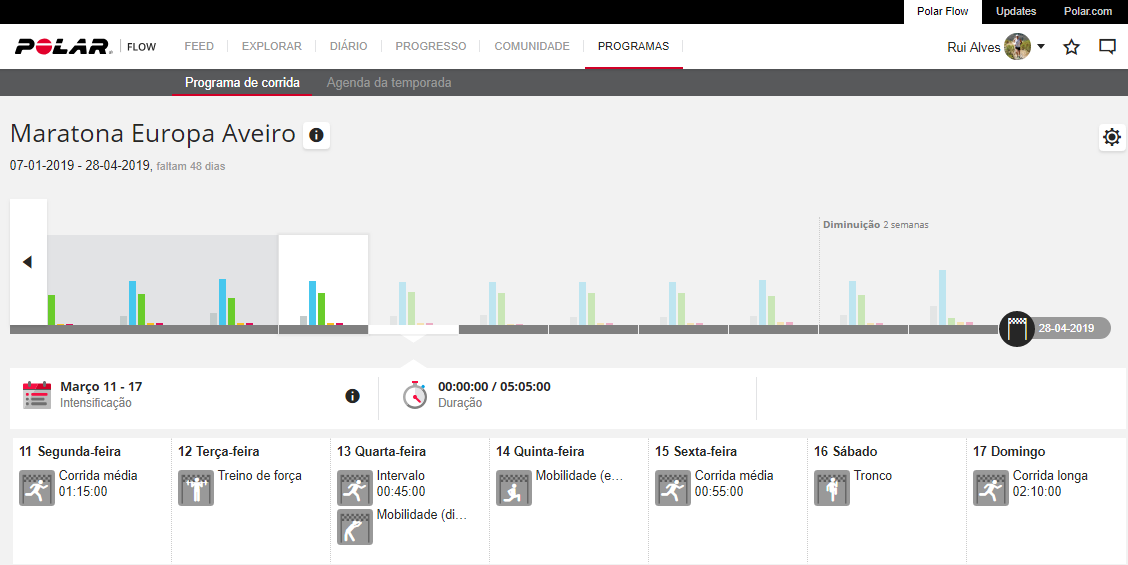Screen dimensions: 1128x565
Task: Open Wednesday's Mobilidade stretching icon
Action: point(355,527)
